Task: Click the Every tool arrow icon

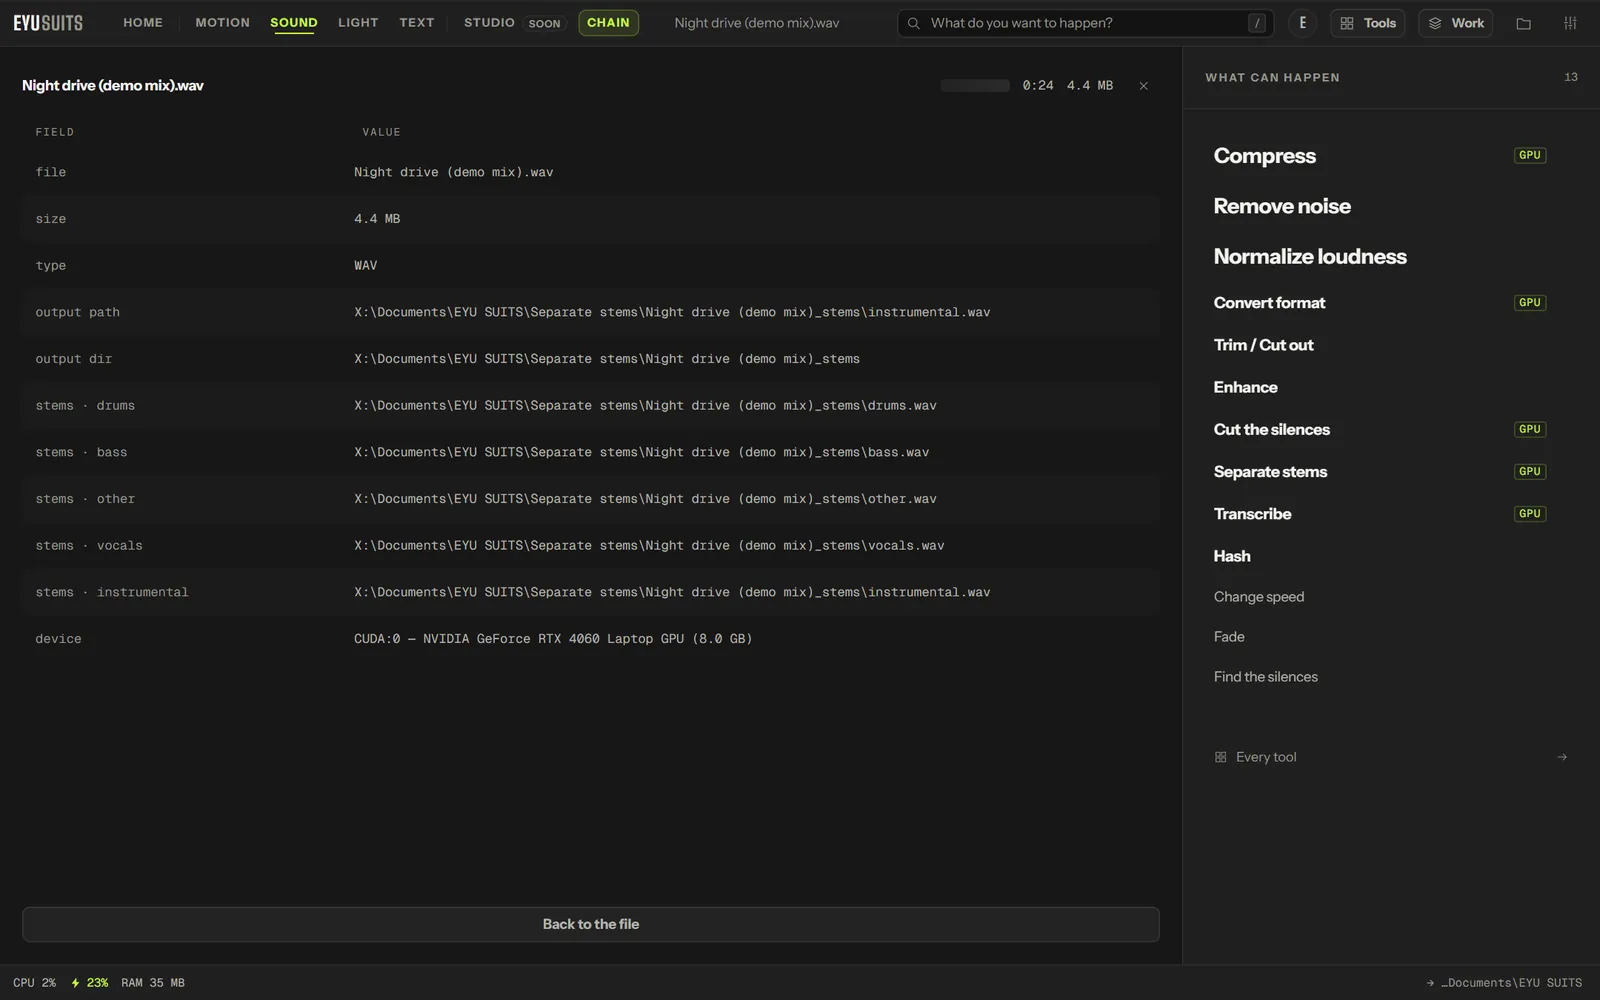Action: coord(1562,757)
